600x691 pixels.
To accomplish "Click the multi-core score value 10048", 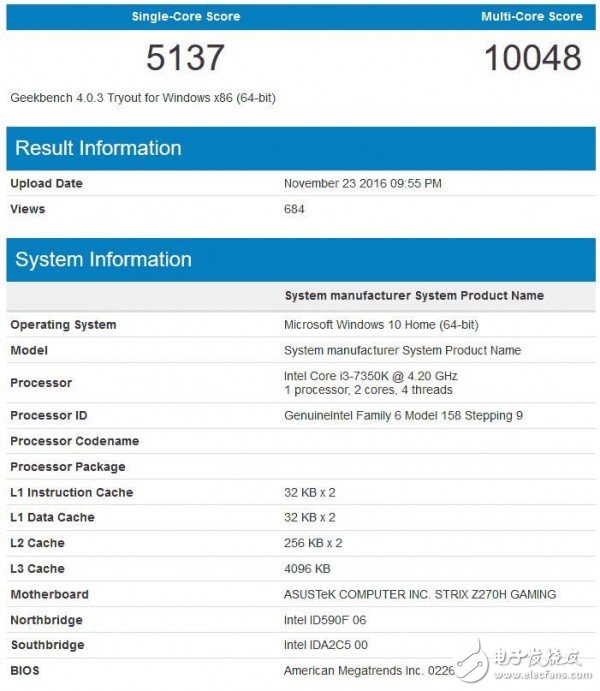I will (532, 58).
